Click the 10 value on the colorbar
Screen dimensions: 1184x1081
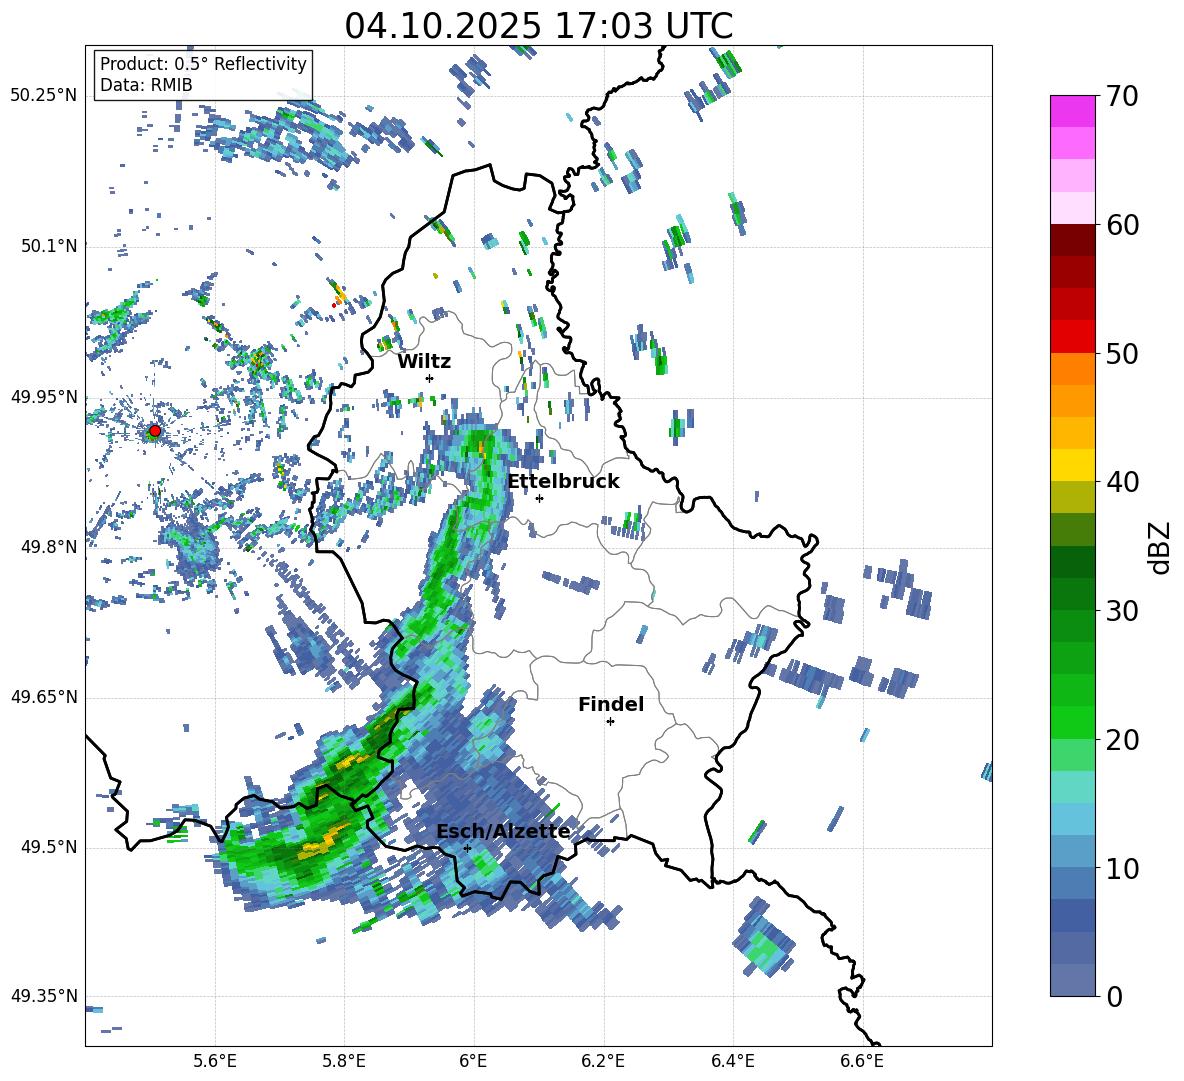(x=1122, y=869)
